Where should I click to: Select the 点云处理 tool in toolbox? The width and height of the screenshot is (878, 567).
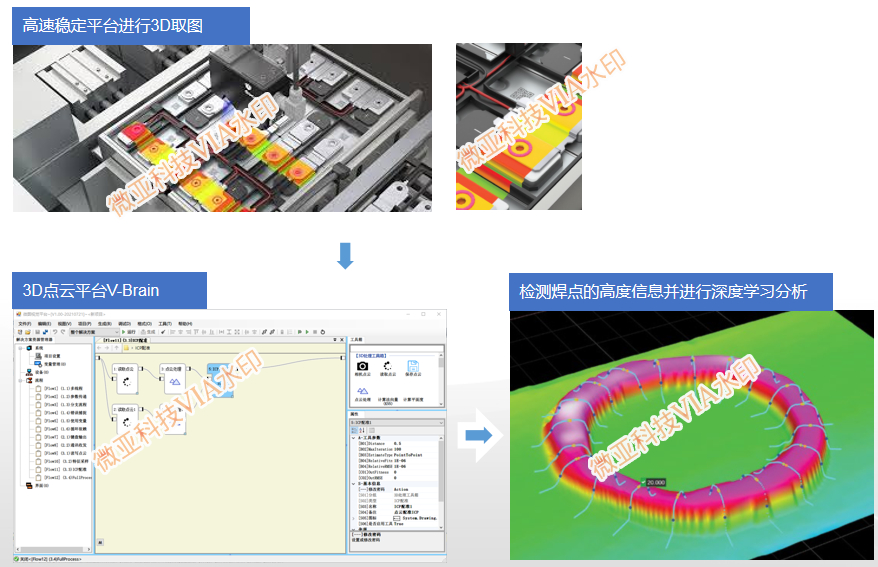[x=362, y=392]
